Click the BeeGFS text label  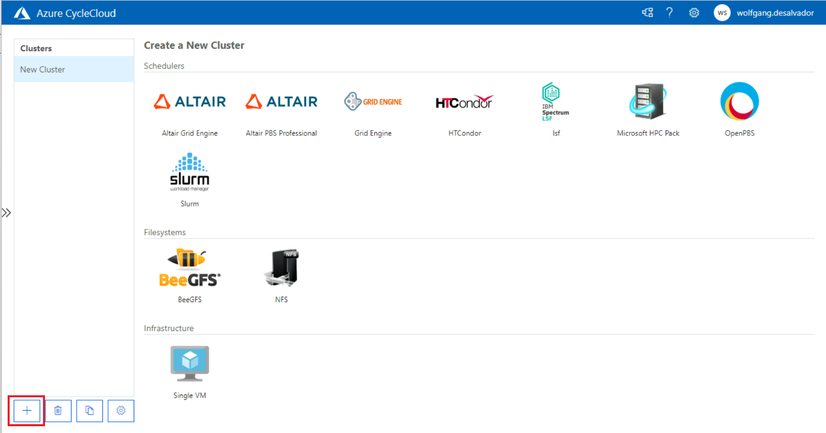pos(190,300)
